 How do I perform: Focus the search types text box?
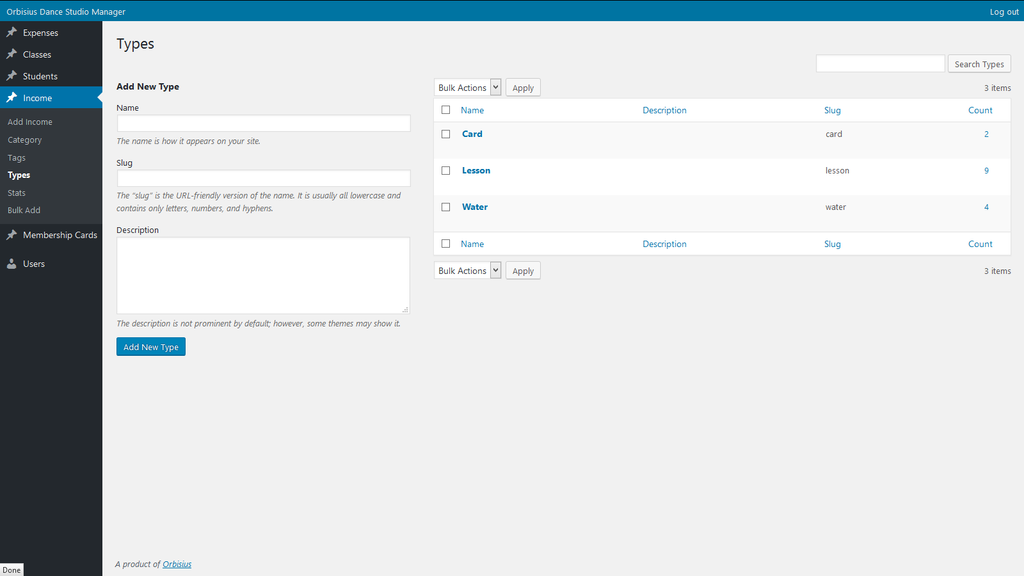(x=880, y=63)
